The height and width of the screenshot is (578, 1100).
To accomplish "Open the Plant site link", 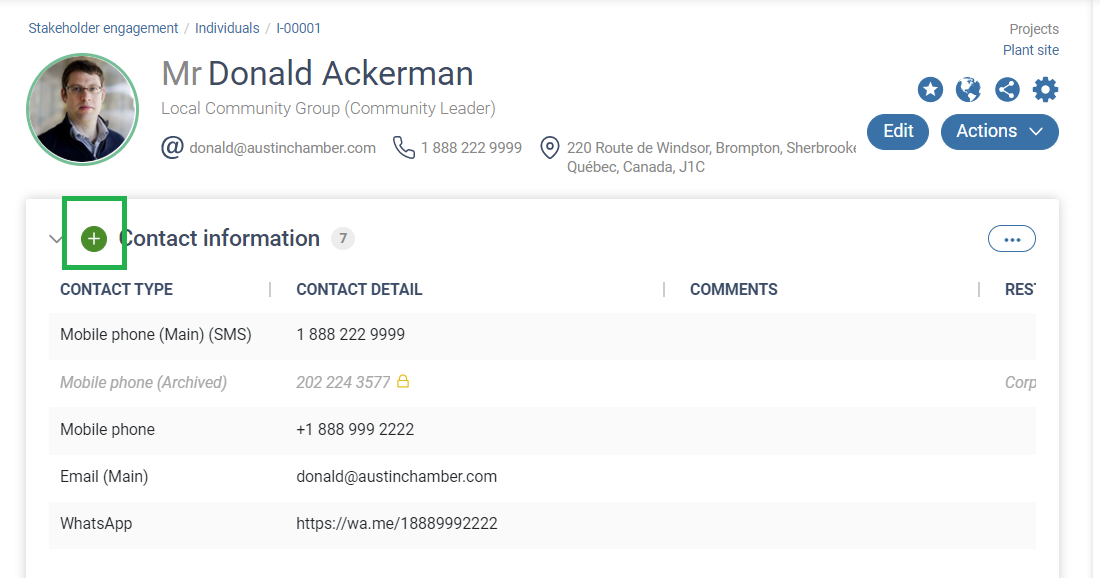I will pyautogui.click(x=1031, y=49).
